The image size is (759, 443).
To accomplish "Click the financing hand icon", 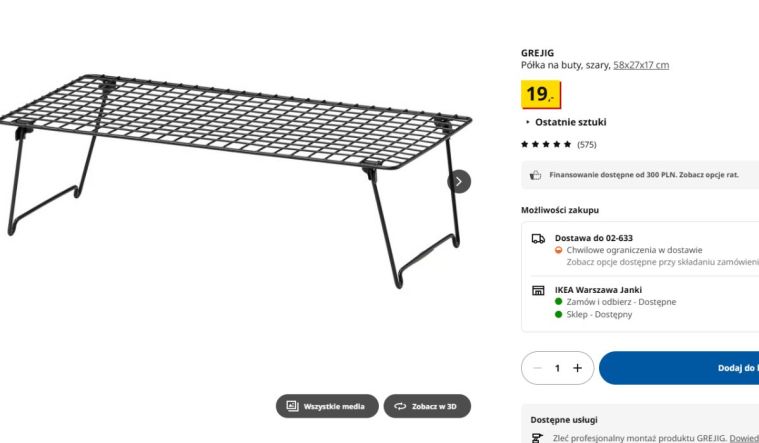I will coord(536,174).
